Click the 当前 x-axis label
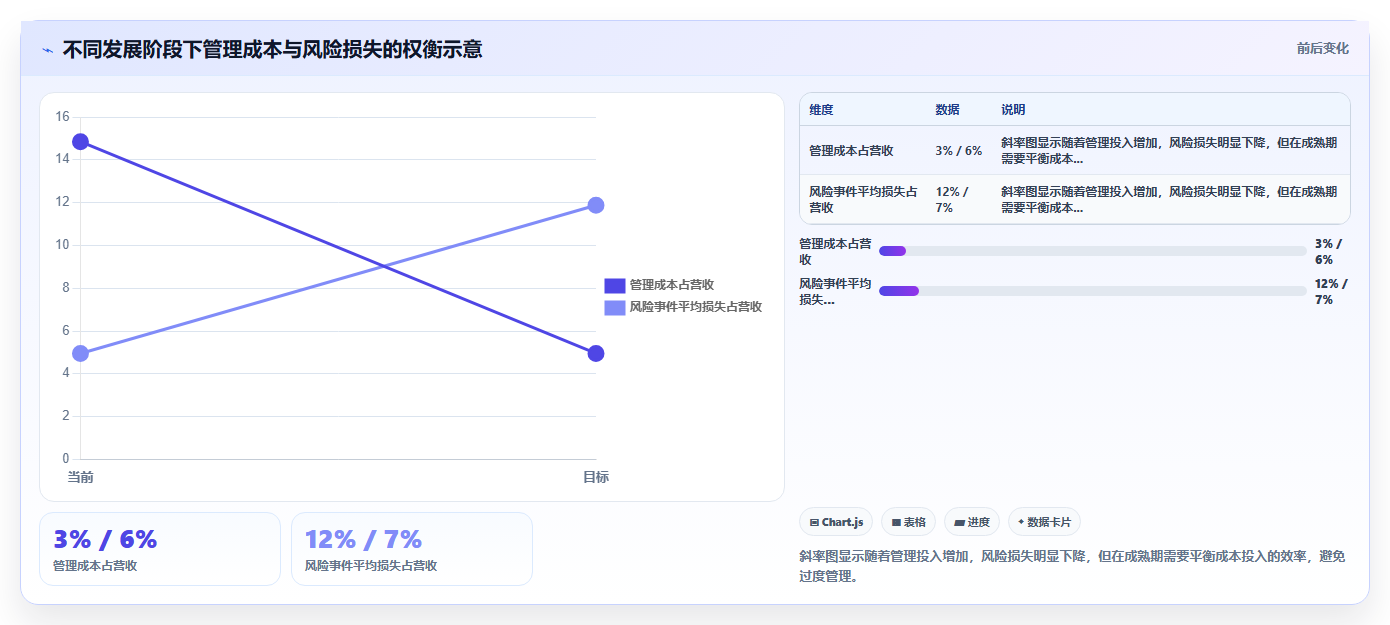The width and height of the screenshot is (1390, 625). tap(81, 478)
